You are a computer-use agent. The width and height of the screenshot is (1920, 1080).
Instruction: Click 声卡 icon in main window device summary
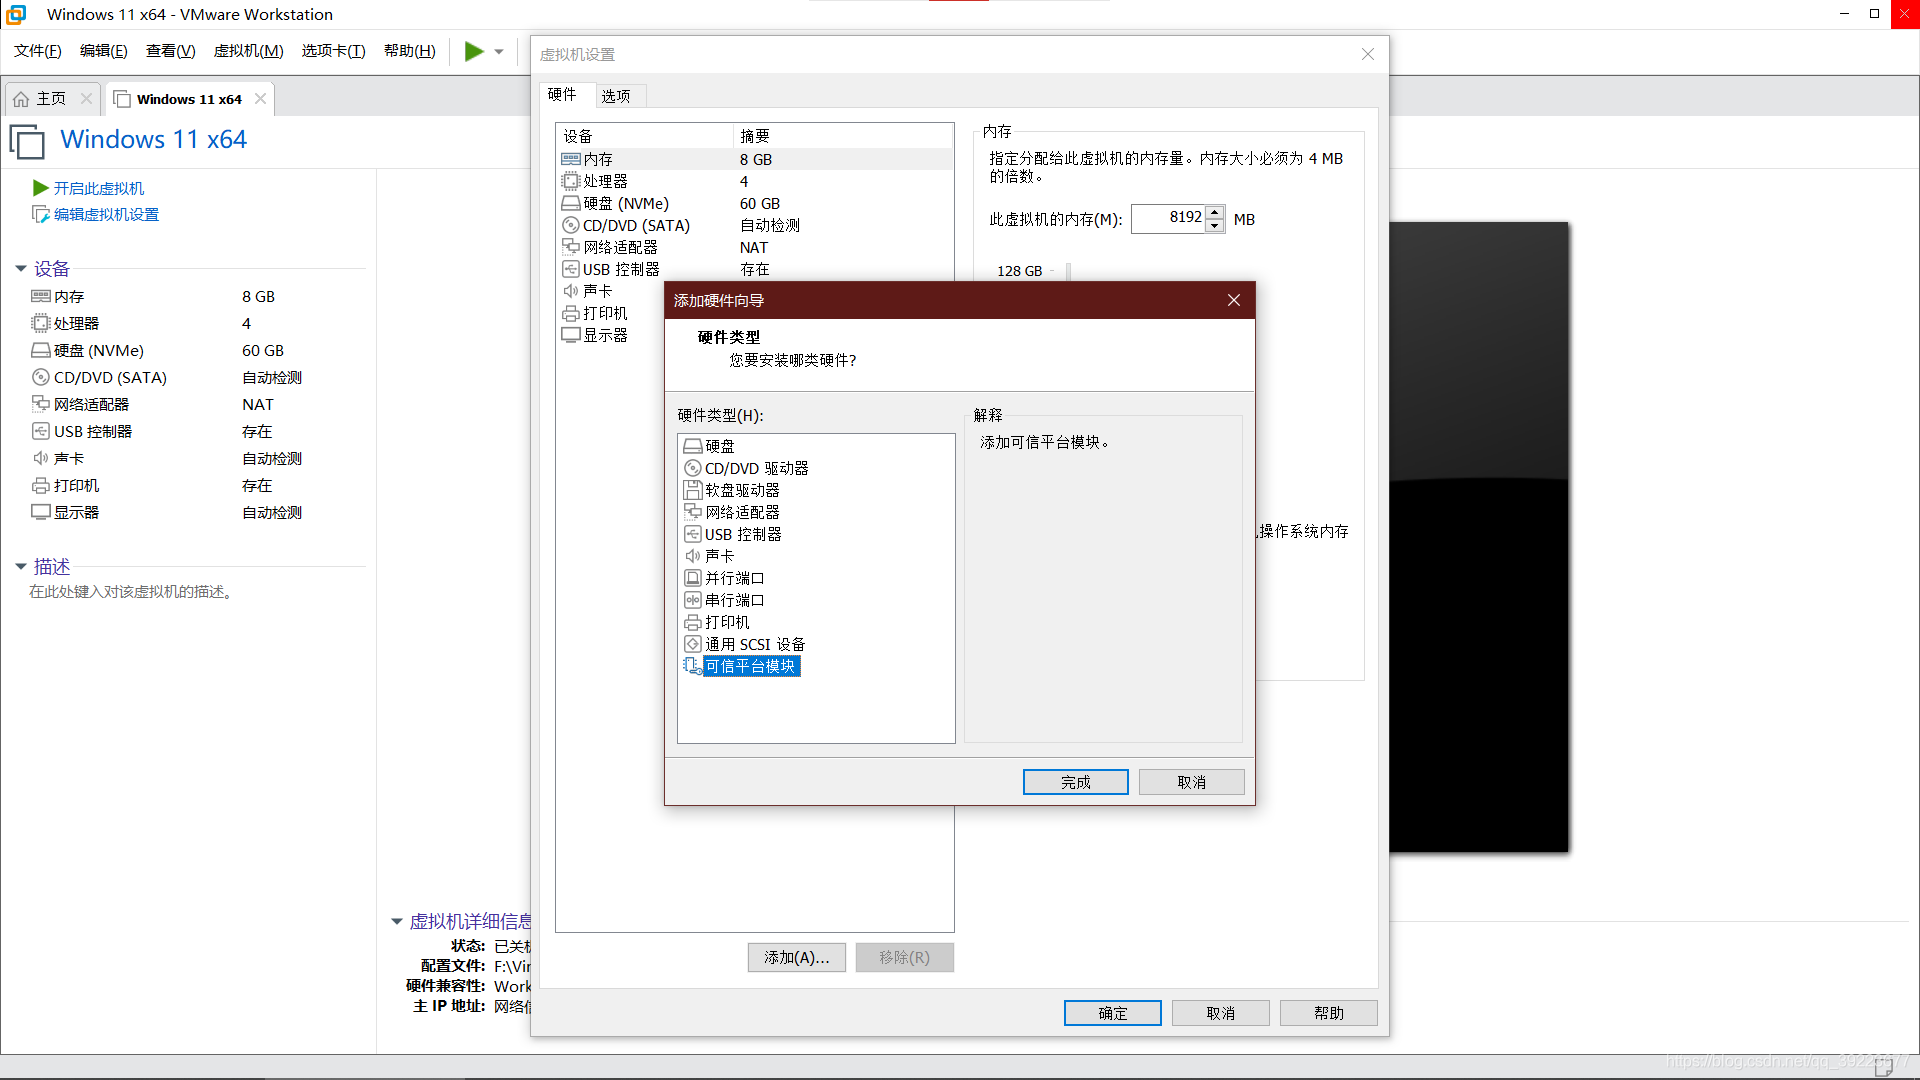(41, 458)
